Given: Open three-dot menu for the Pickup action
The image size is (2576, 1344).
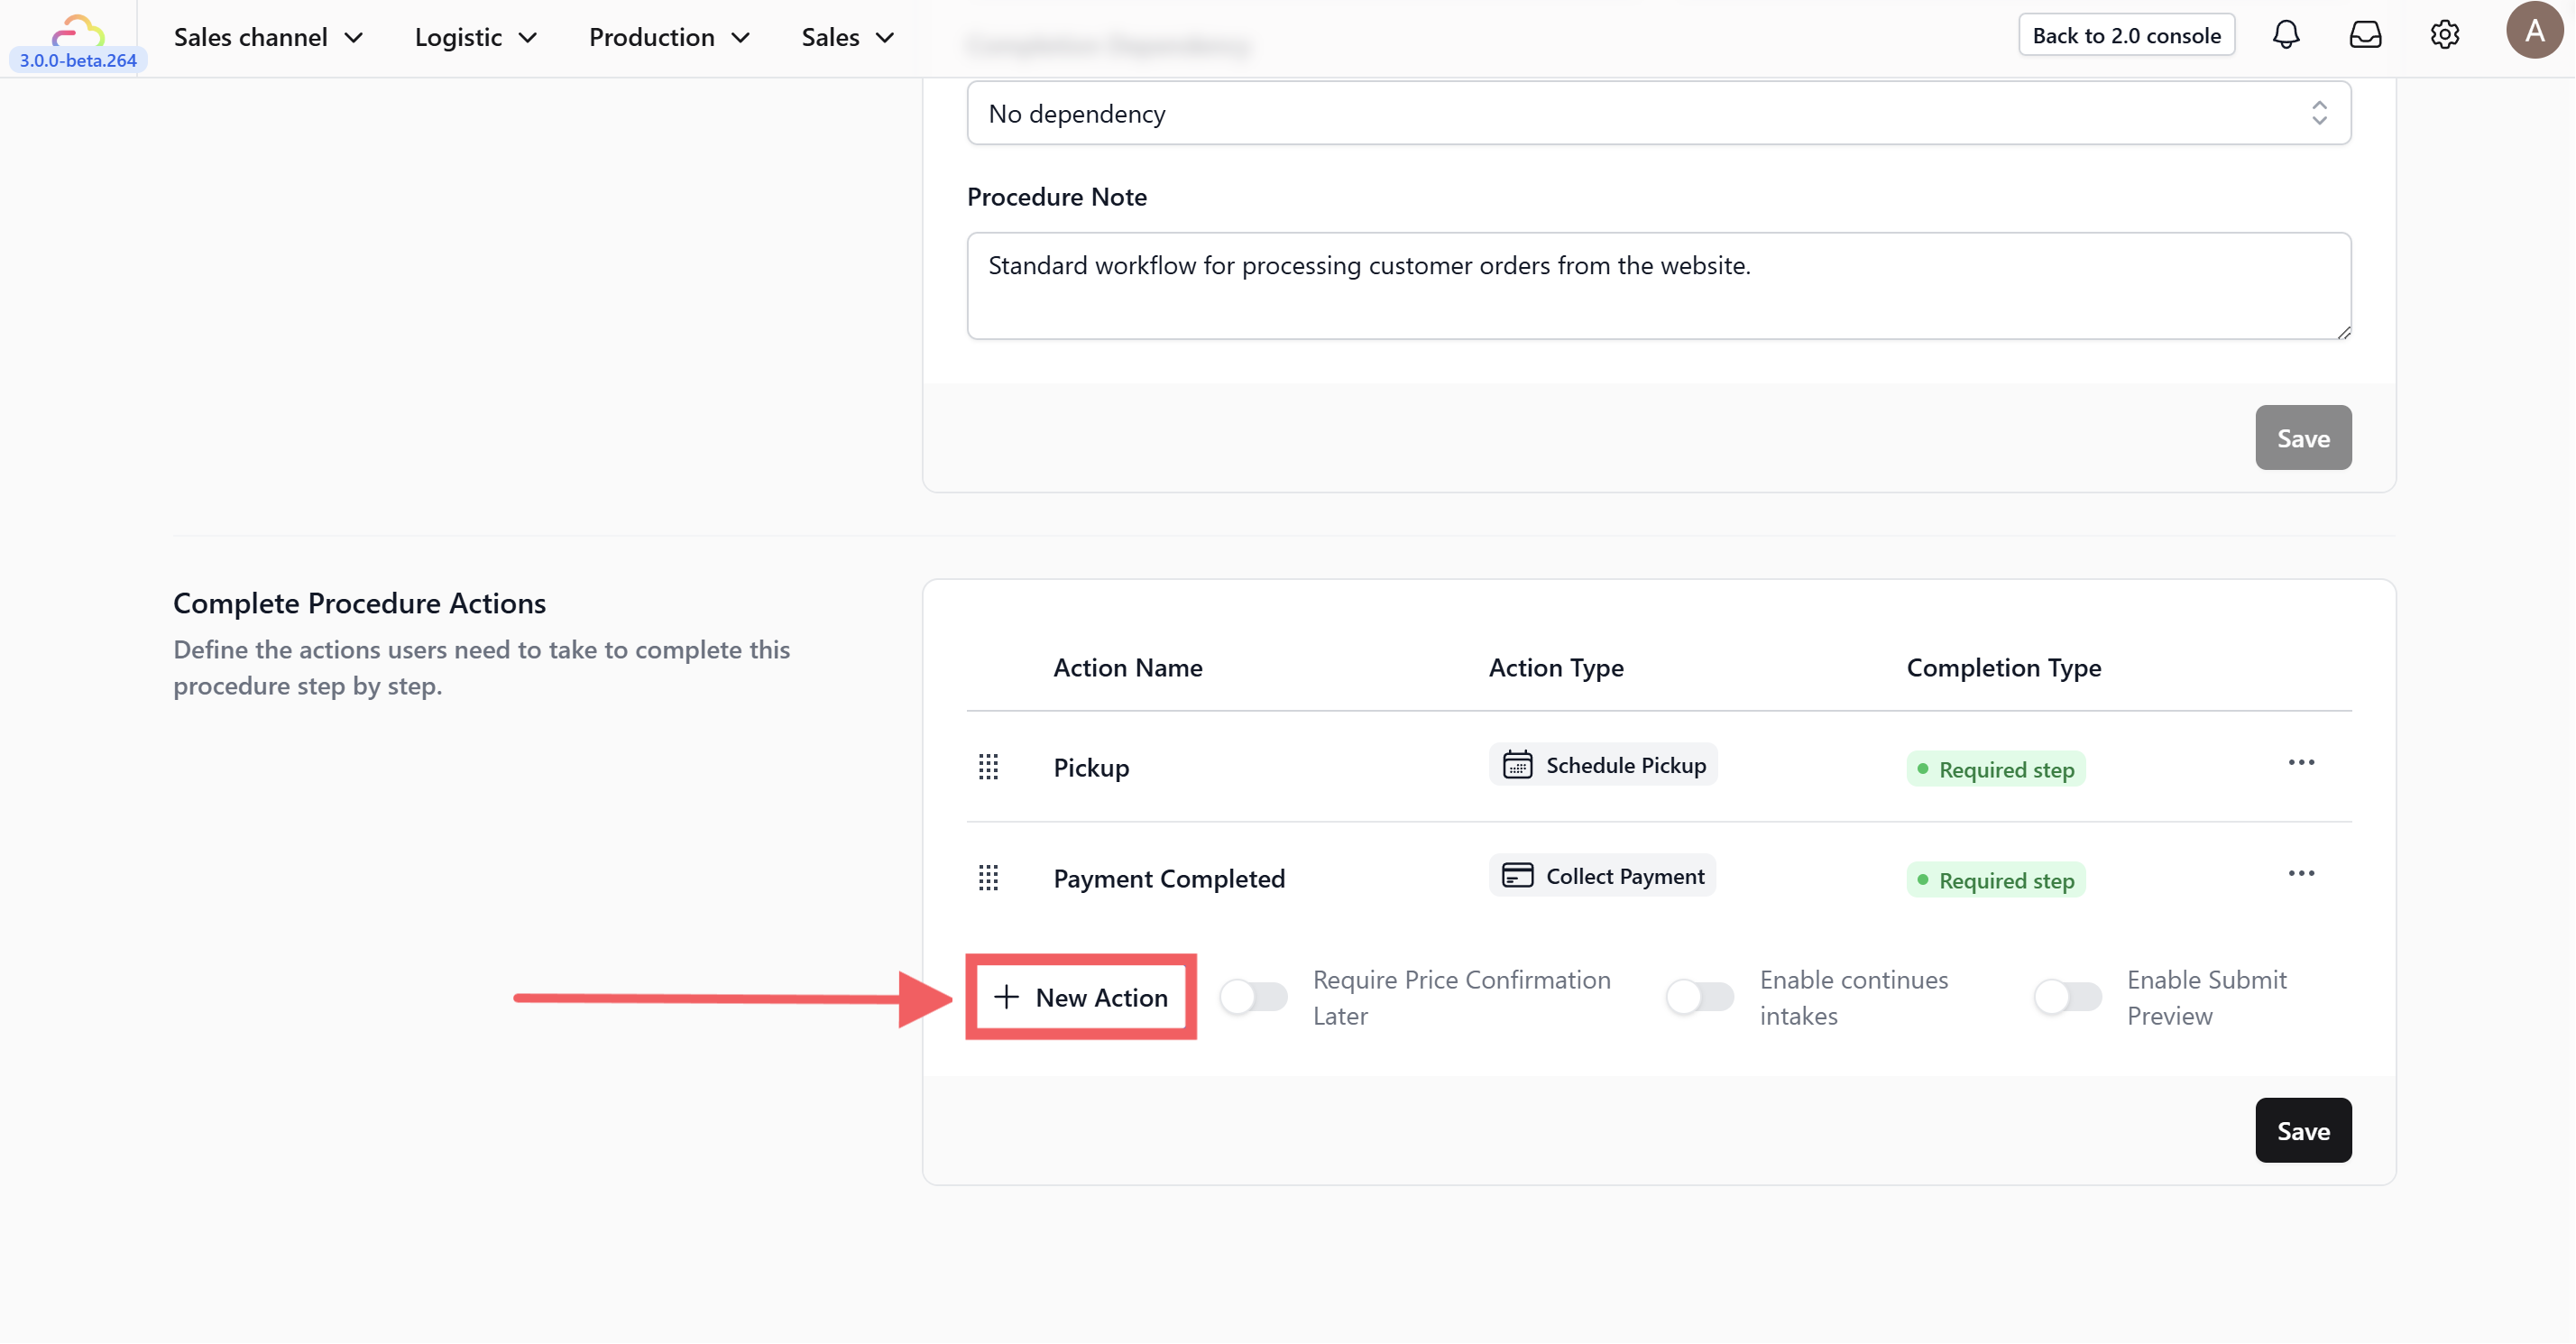Looking at the screenshot, I should point(2301,763).
